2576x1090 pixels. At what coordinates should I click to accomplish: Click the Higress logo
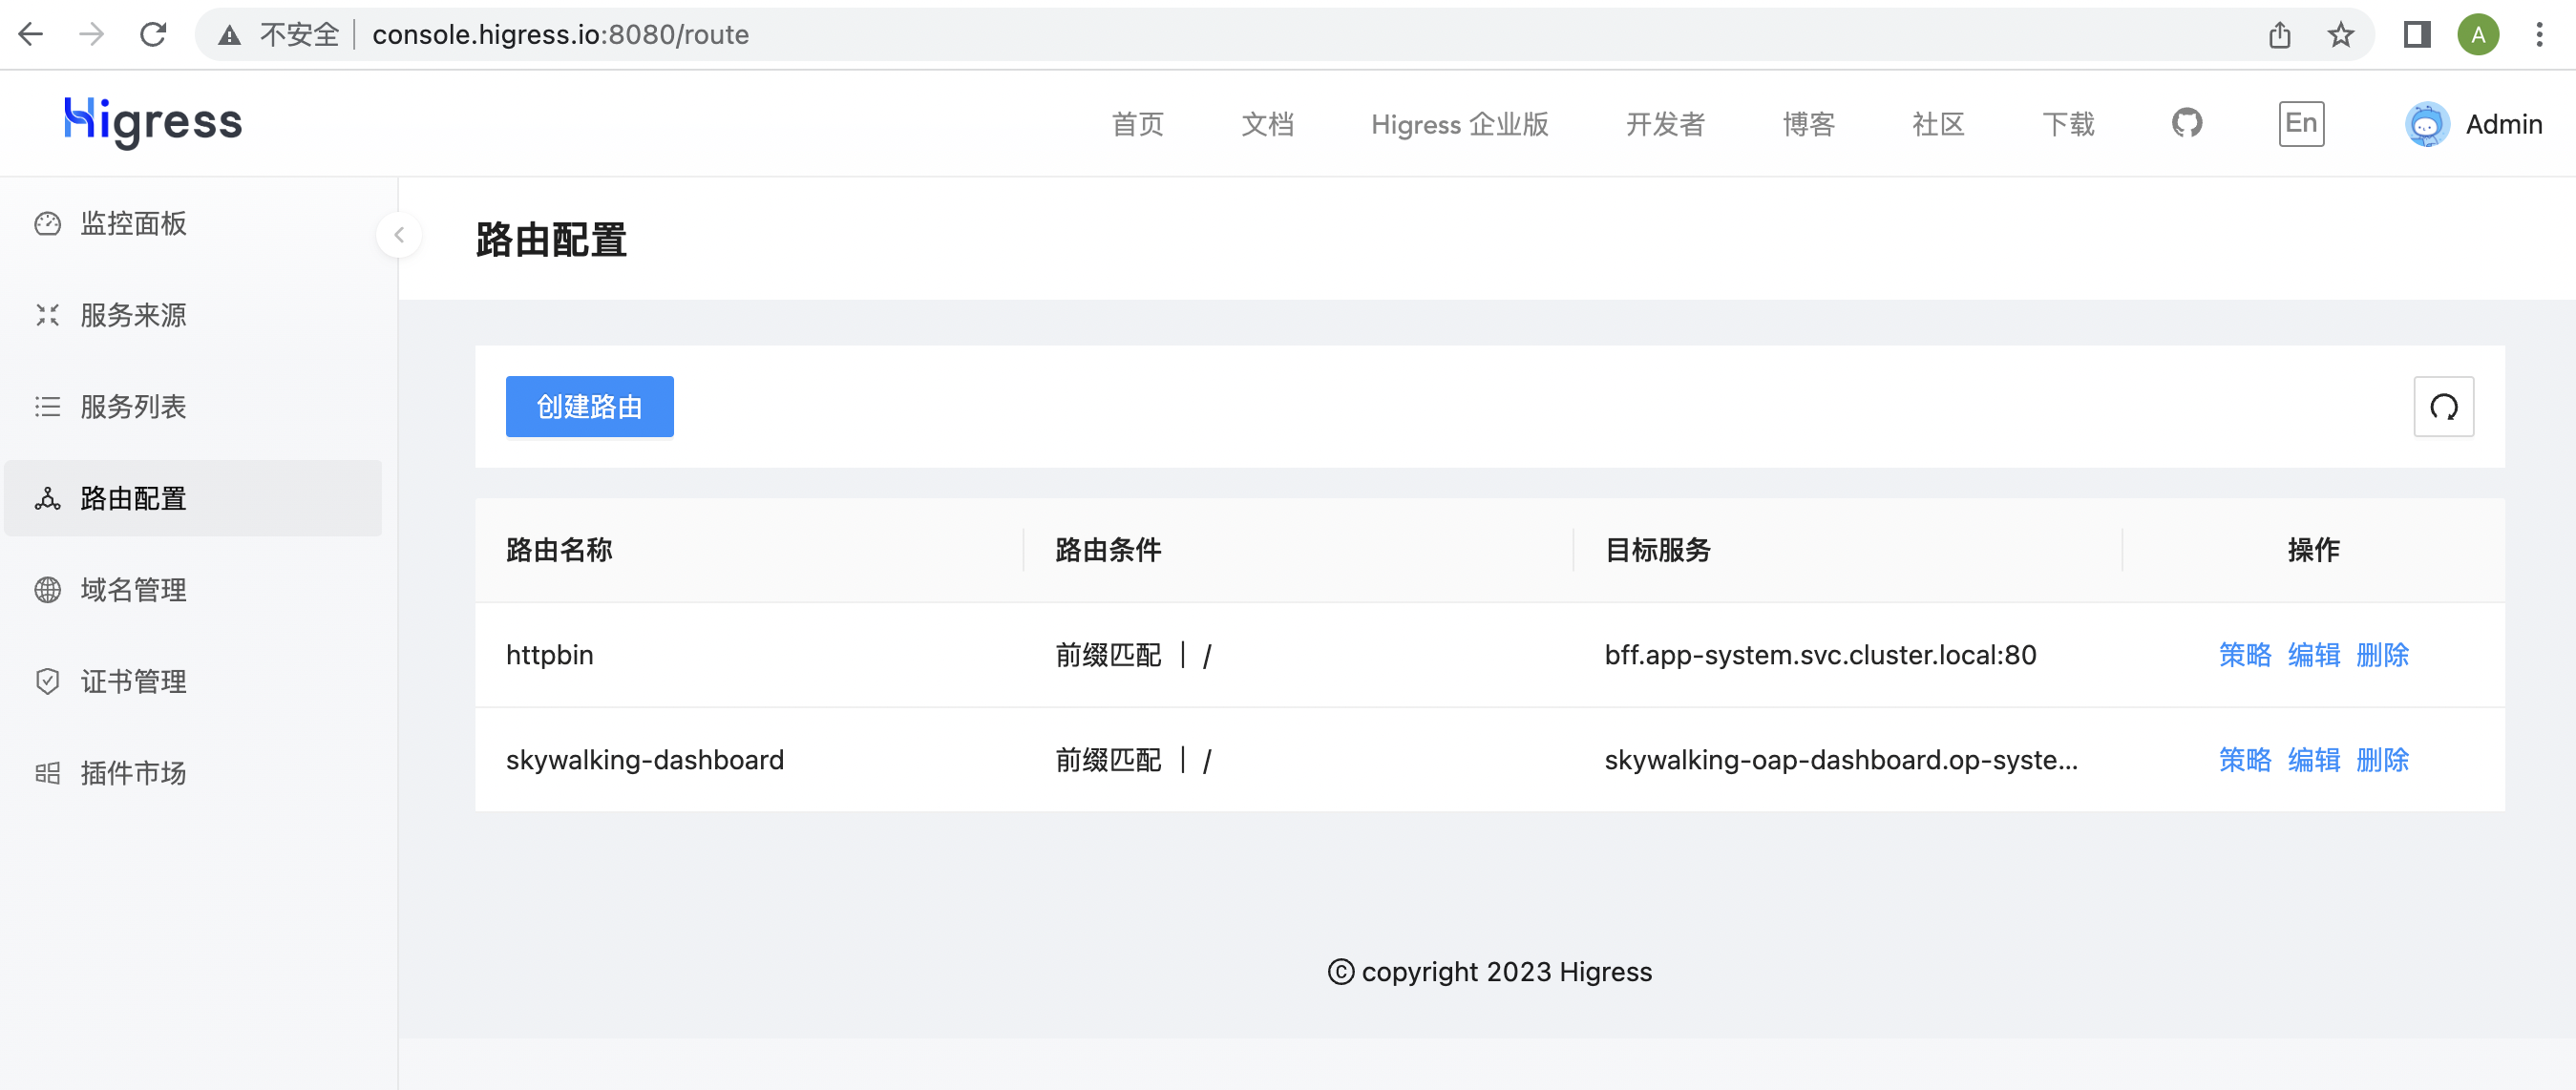point(153,123)
